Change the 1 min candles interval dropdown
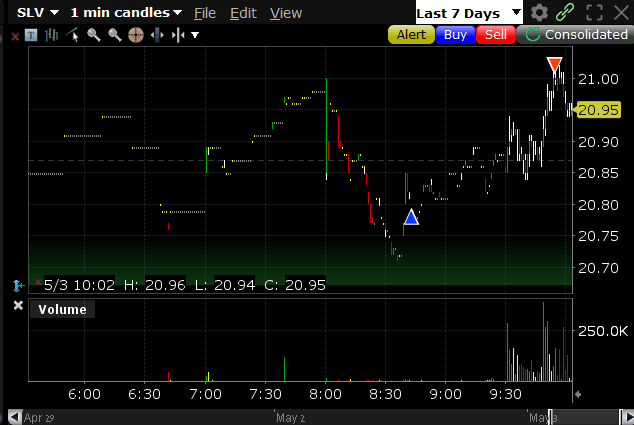Screen dimensions: 634x425 click(x=126, y=13)
